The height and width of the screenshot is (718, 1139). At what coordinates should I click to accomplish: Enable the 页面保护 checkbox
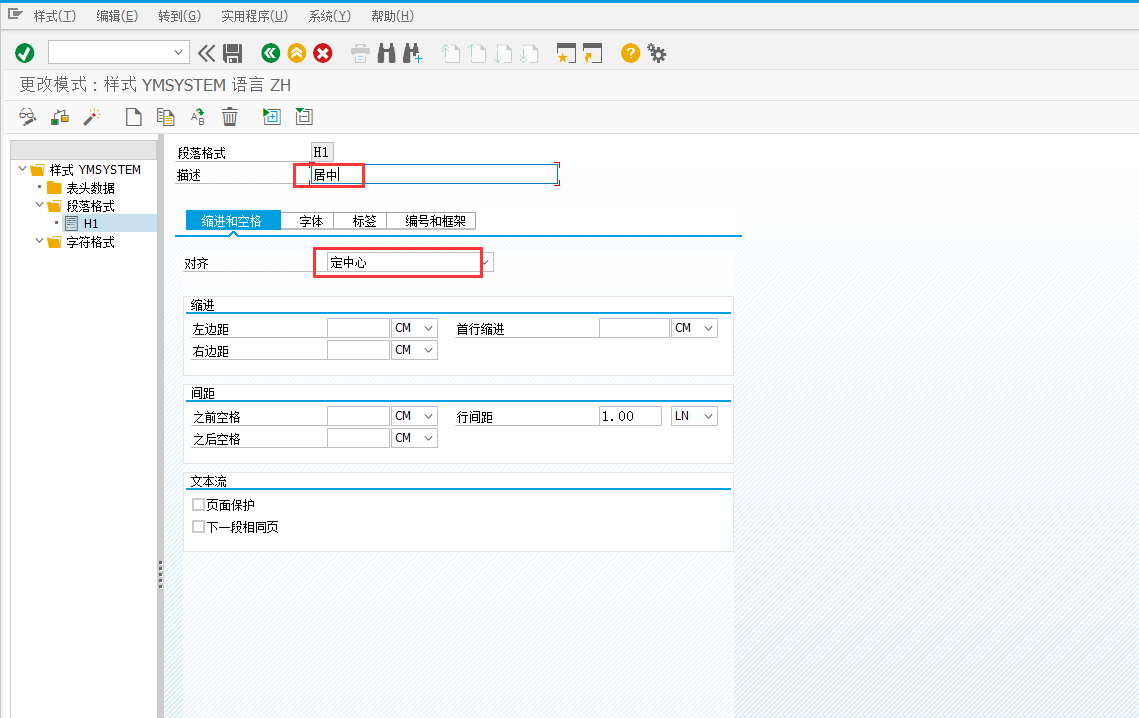click(198, 504)
